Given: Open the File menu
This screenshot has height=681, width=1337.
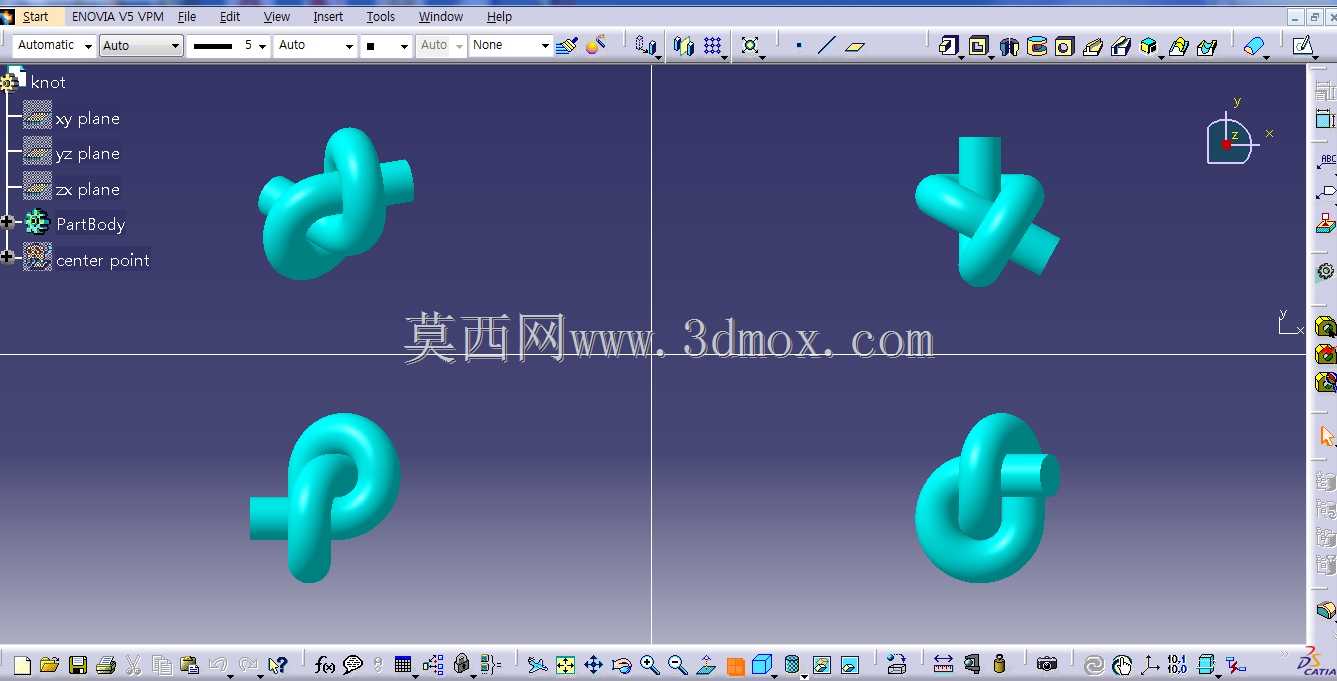Looking at the screenshot, I should click(x=187, y=16).
